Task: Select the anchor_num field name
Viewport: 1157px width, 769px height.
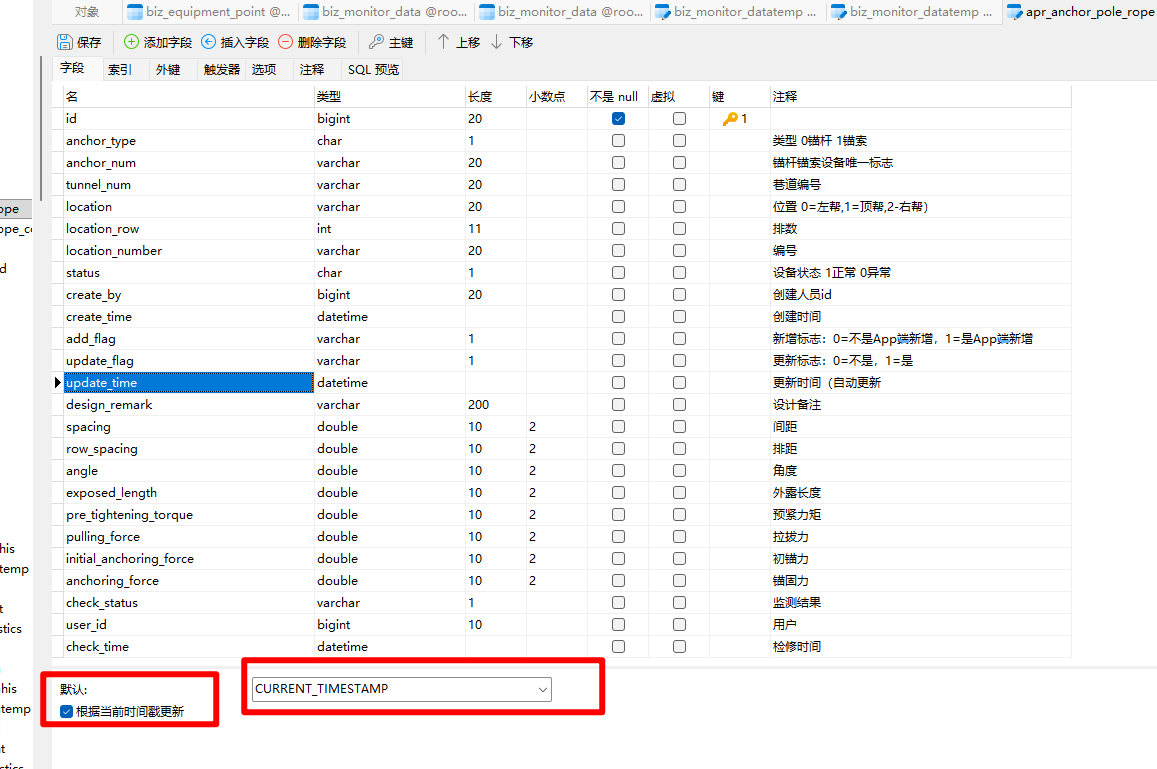Action: tap(101, 163)
